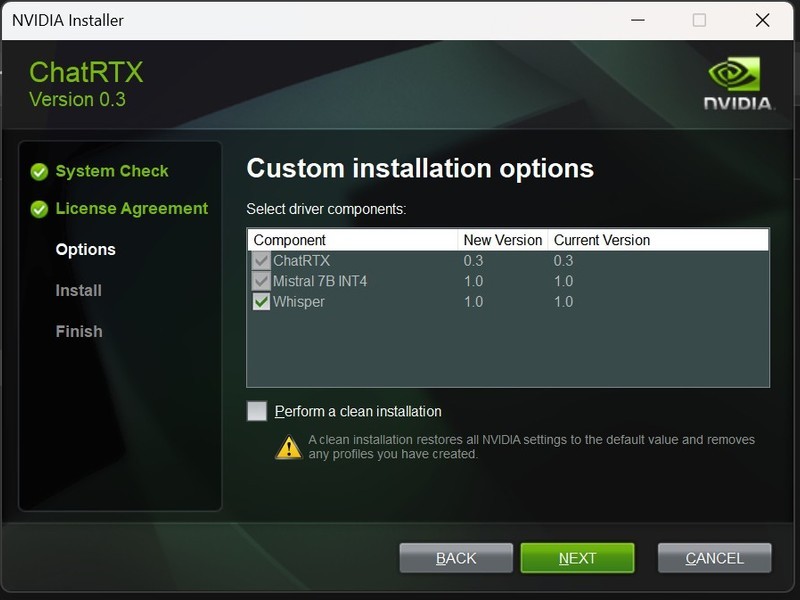The width and height of the screenshot is (800, 600).
Task: Select the System Check step label
Action: pos(112,171)
